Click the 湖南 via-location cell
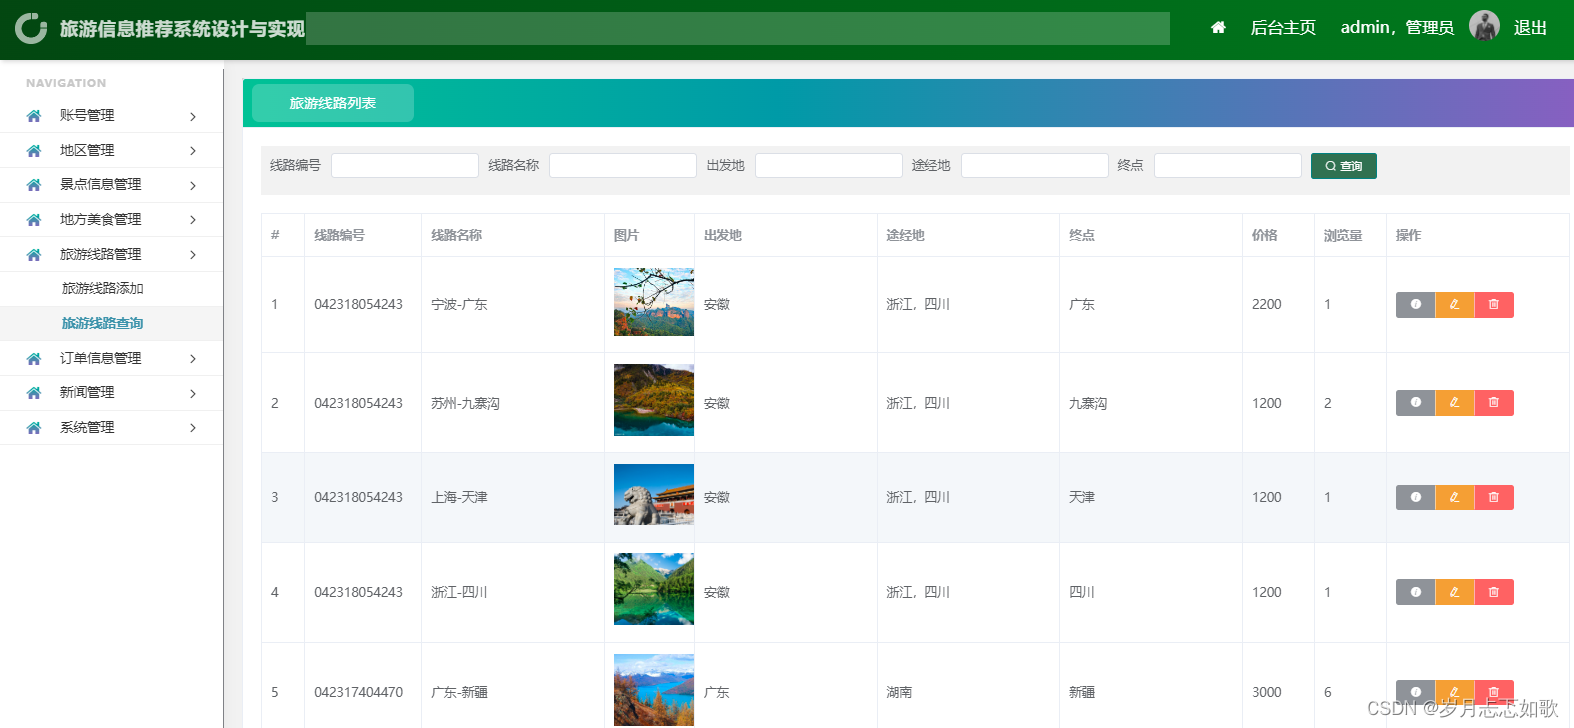Viewport: 1574px width, 728px height. pos(899,692)
